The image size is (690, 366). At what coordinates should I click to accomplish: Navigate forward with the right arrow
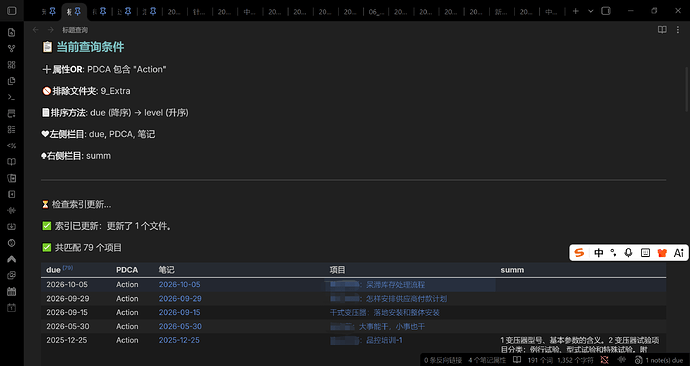point(51,30)
